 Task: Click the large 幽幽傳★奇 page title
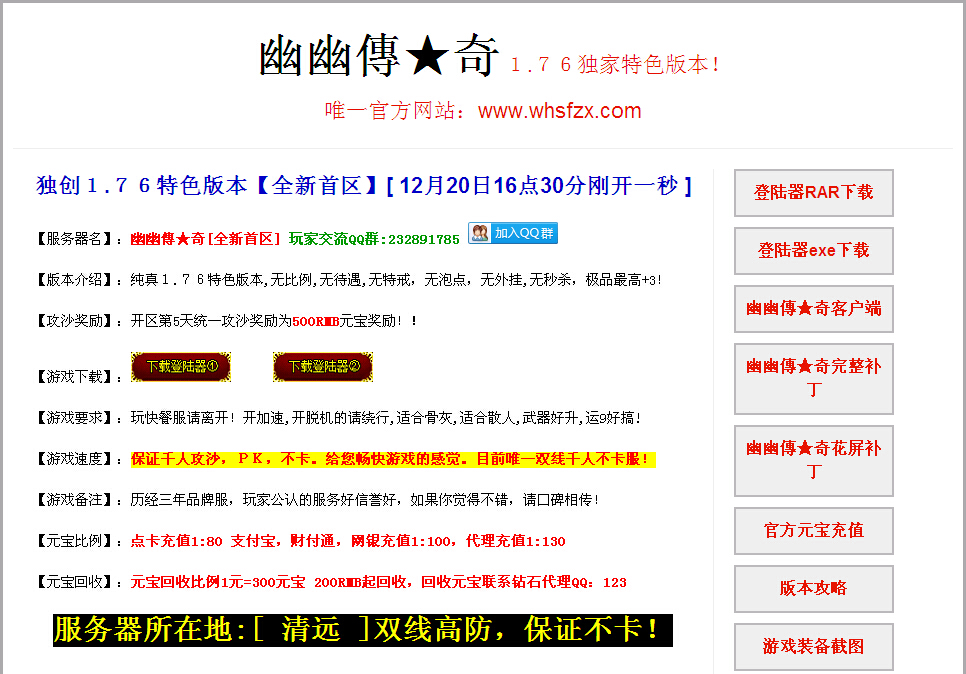coord(379,57)
